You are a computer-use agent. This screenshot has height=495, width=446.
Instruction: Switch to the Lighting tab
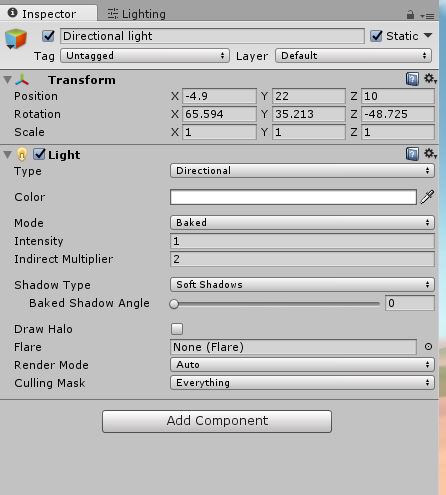coord(136,14)
